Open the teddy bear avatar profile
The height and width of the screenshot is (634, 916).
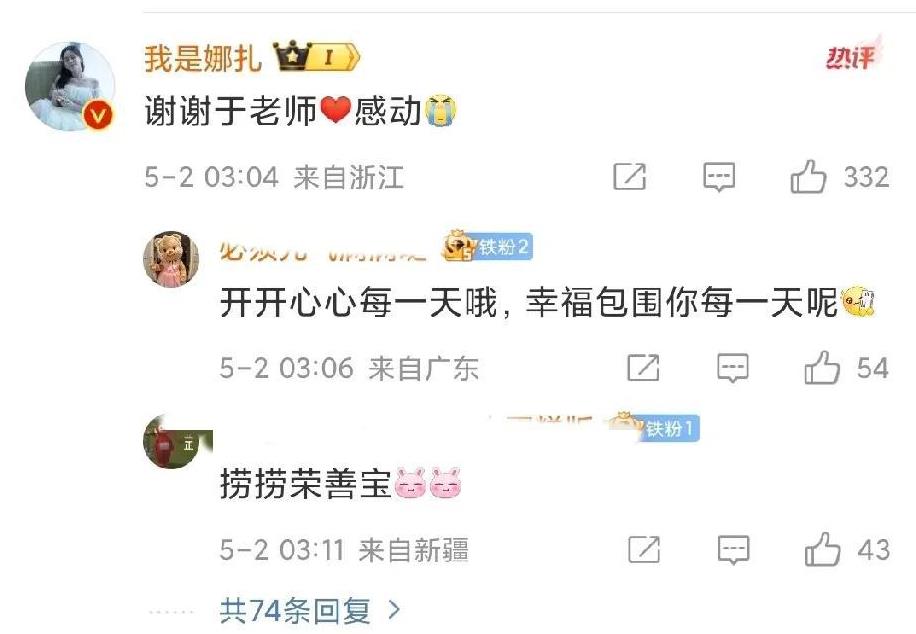click(x=171, y=259)
